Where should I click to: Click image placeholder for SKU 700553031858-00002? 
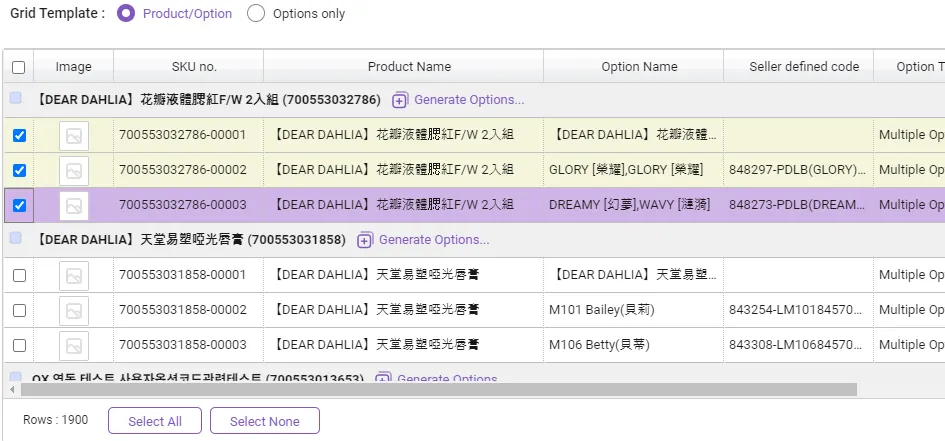coord(73,311)
